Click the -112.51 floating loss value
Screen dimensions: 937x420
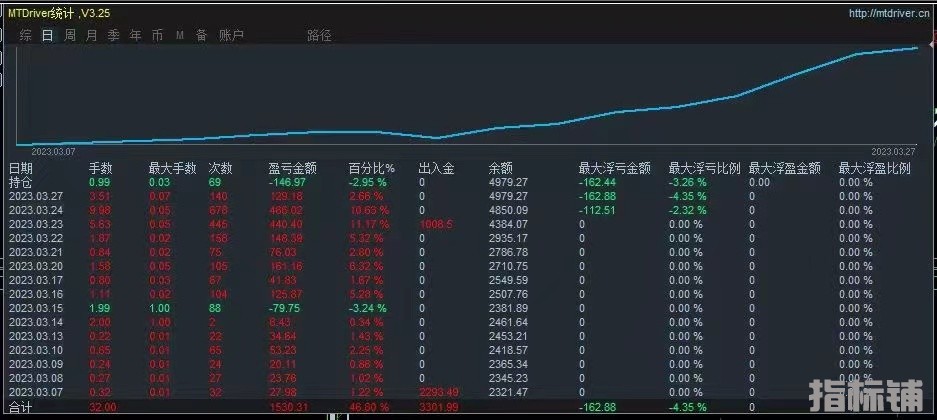598,210
